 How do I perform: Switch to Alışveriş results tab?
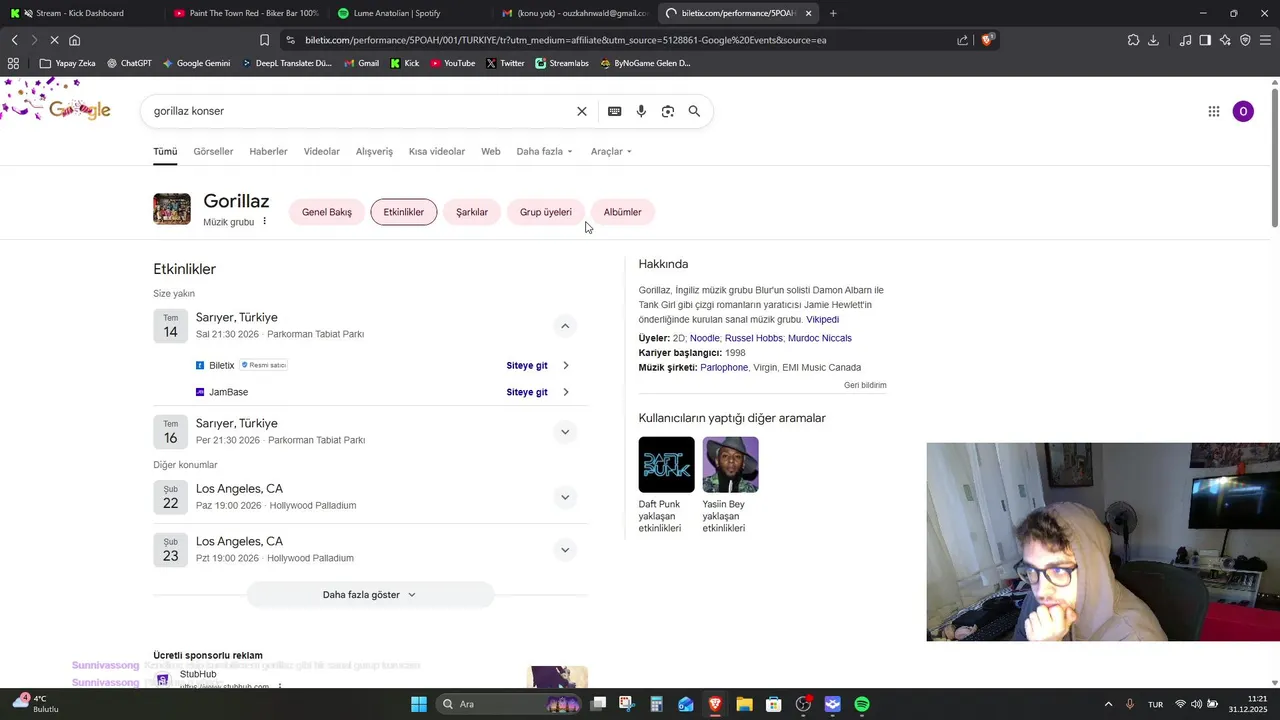pos(374,152)
